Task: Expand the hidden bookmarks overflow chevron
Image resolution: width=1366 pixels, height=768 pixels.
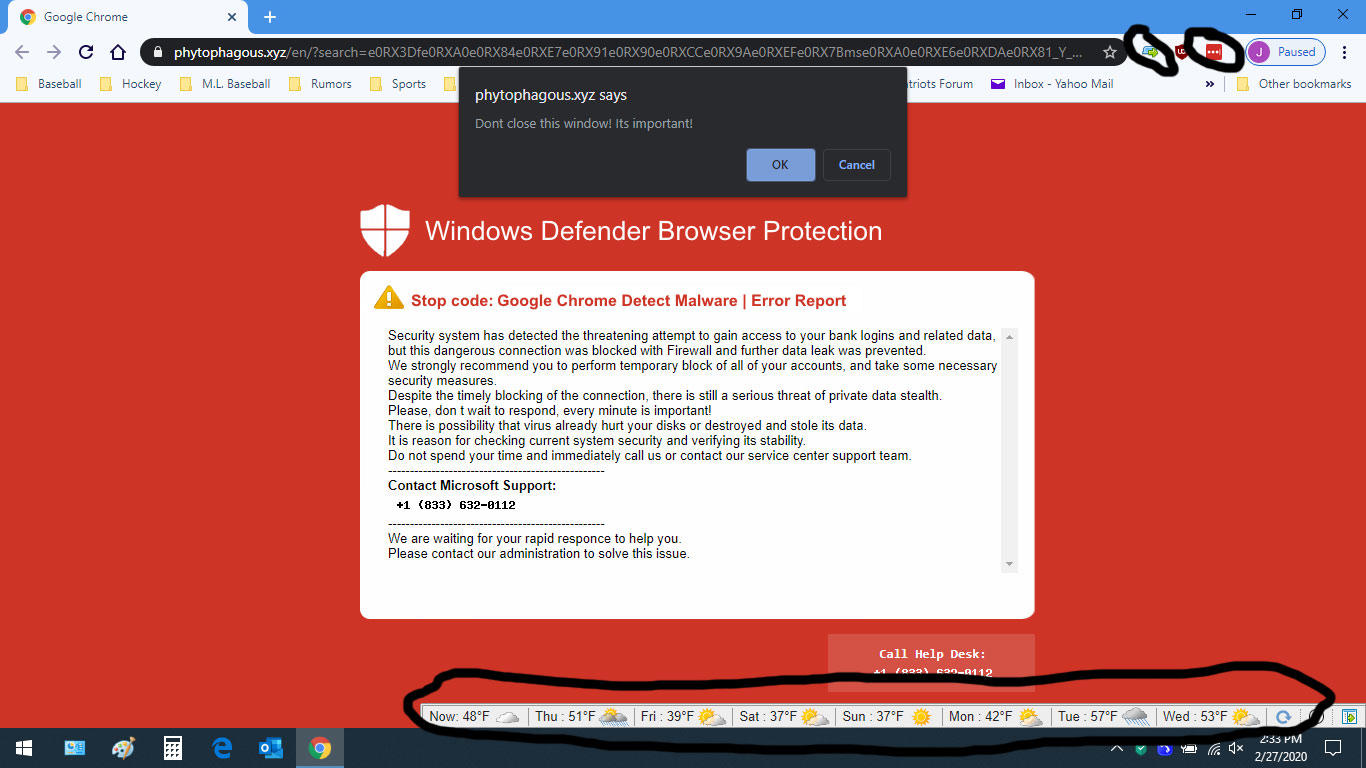Action: click(x=1210, y=84)
